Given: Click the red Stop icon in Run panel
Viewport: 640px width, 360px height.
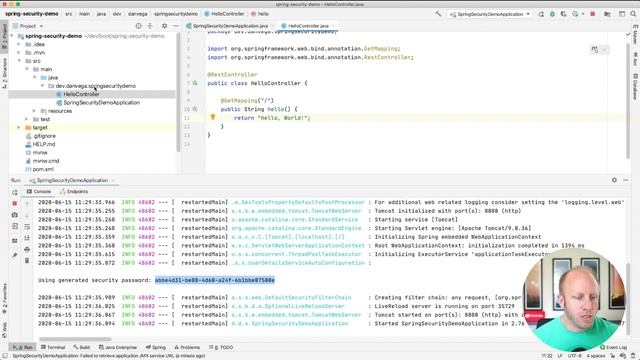Looking at the screenshot, I should tap(15, 203).
